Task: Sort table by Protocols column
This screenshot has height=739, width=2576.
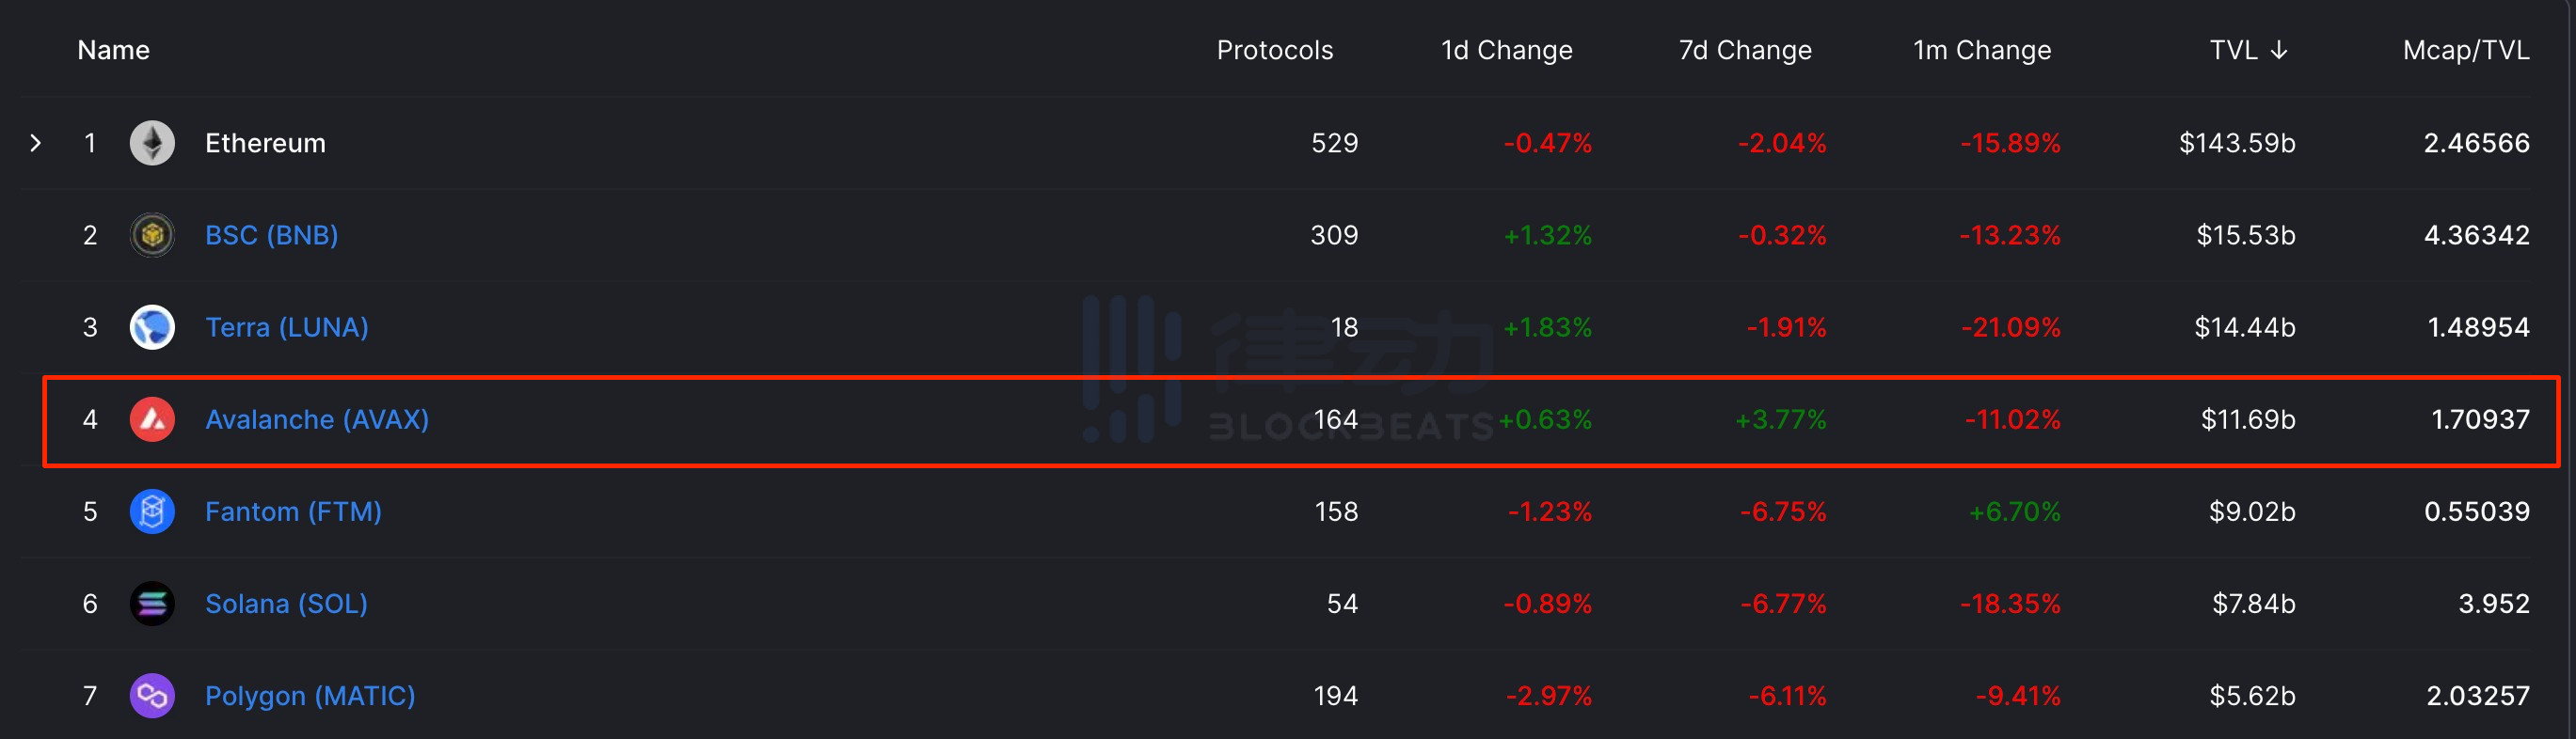Action: [x=1274, y=50]
